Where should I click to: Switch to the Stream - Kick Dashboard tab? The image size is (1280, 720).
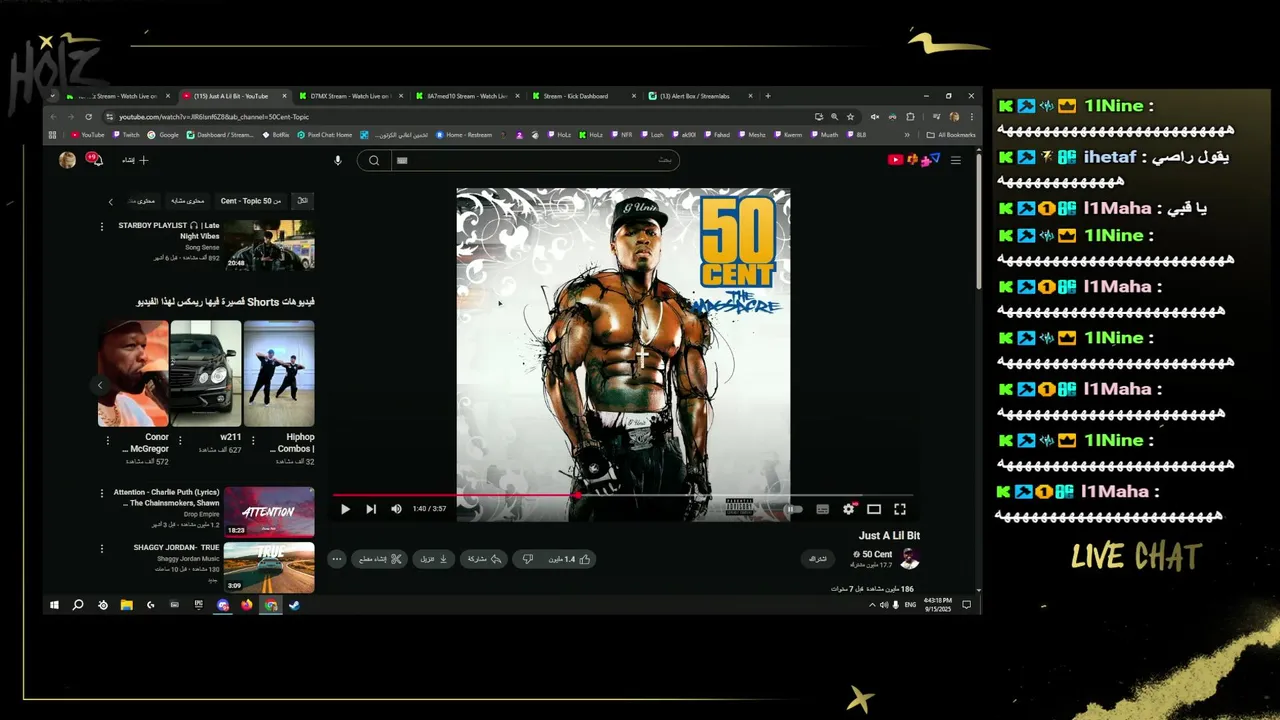click(x=582, y=96)
